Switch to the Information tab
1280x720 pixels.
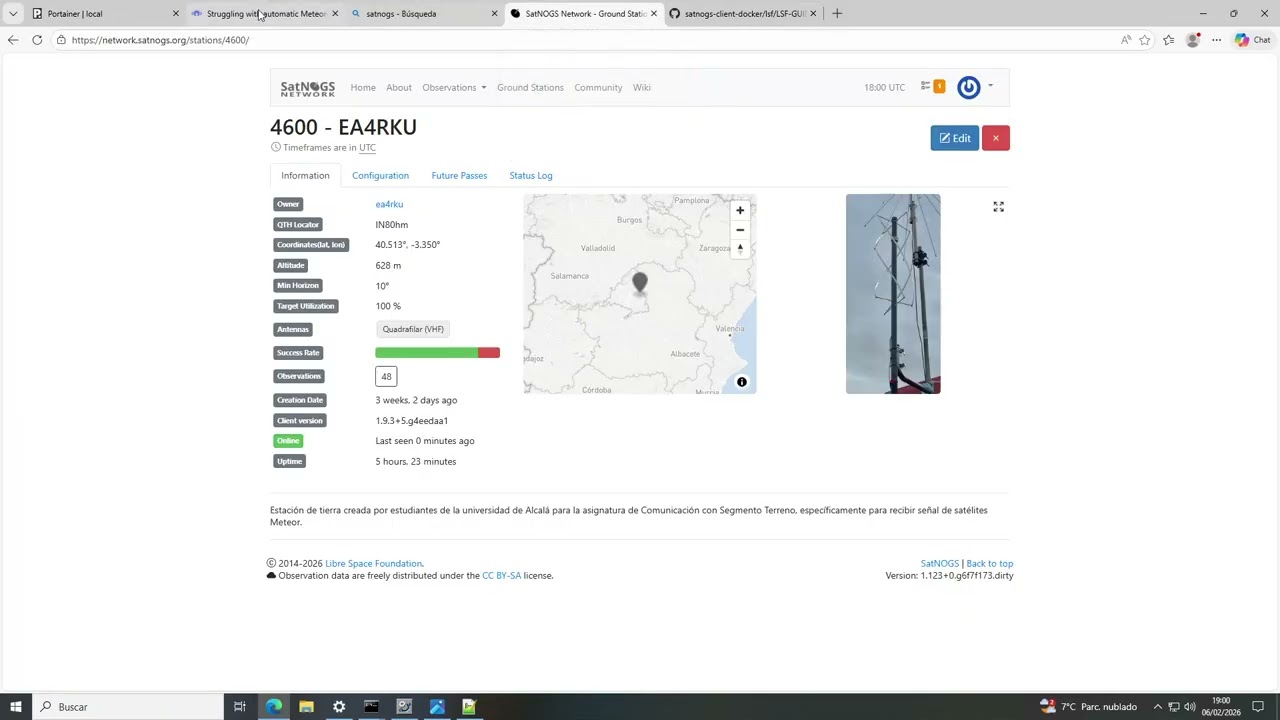tap(305, 176)
